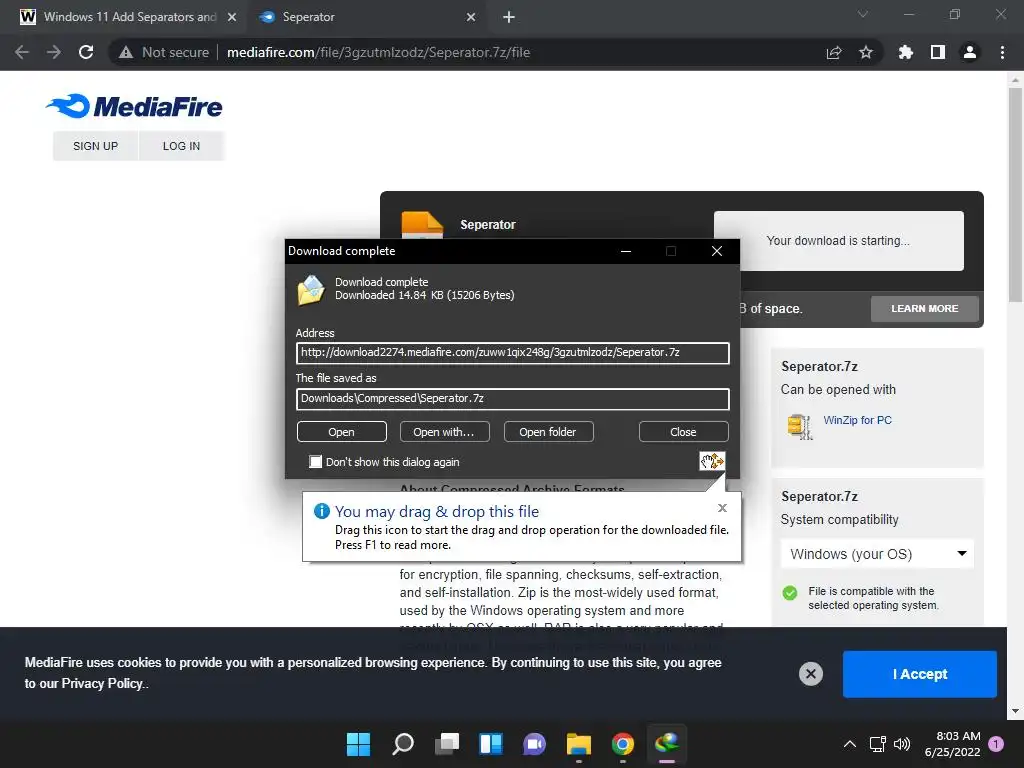Close the Seperator tab

[471, 17]
